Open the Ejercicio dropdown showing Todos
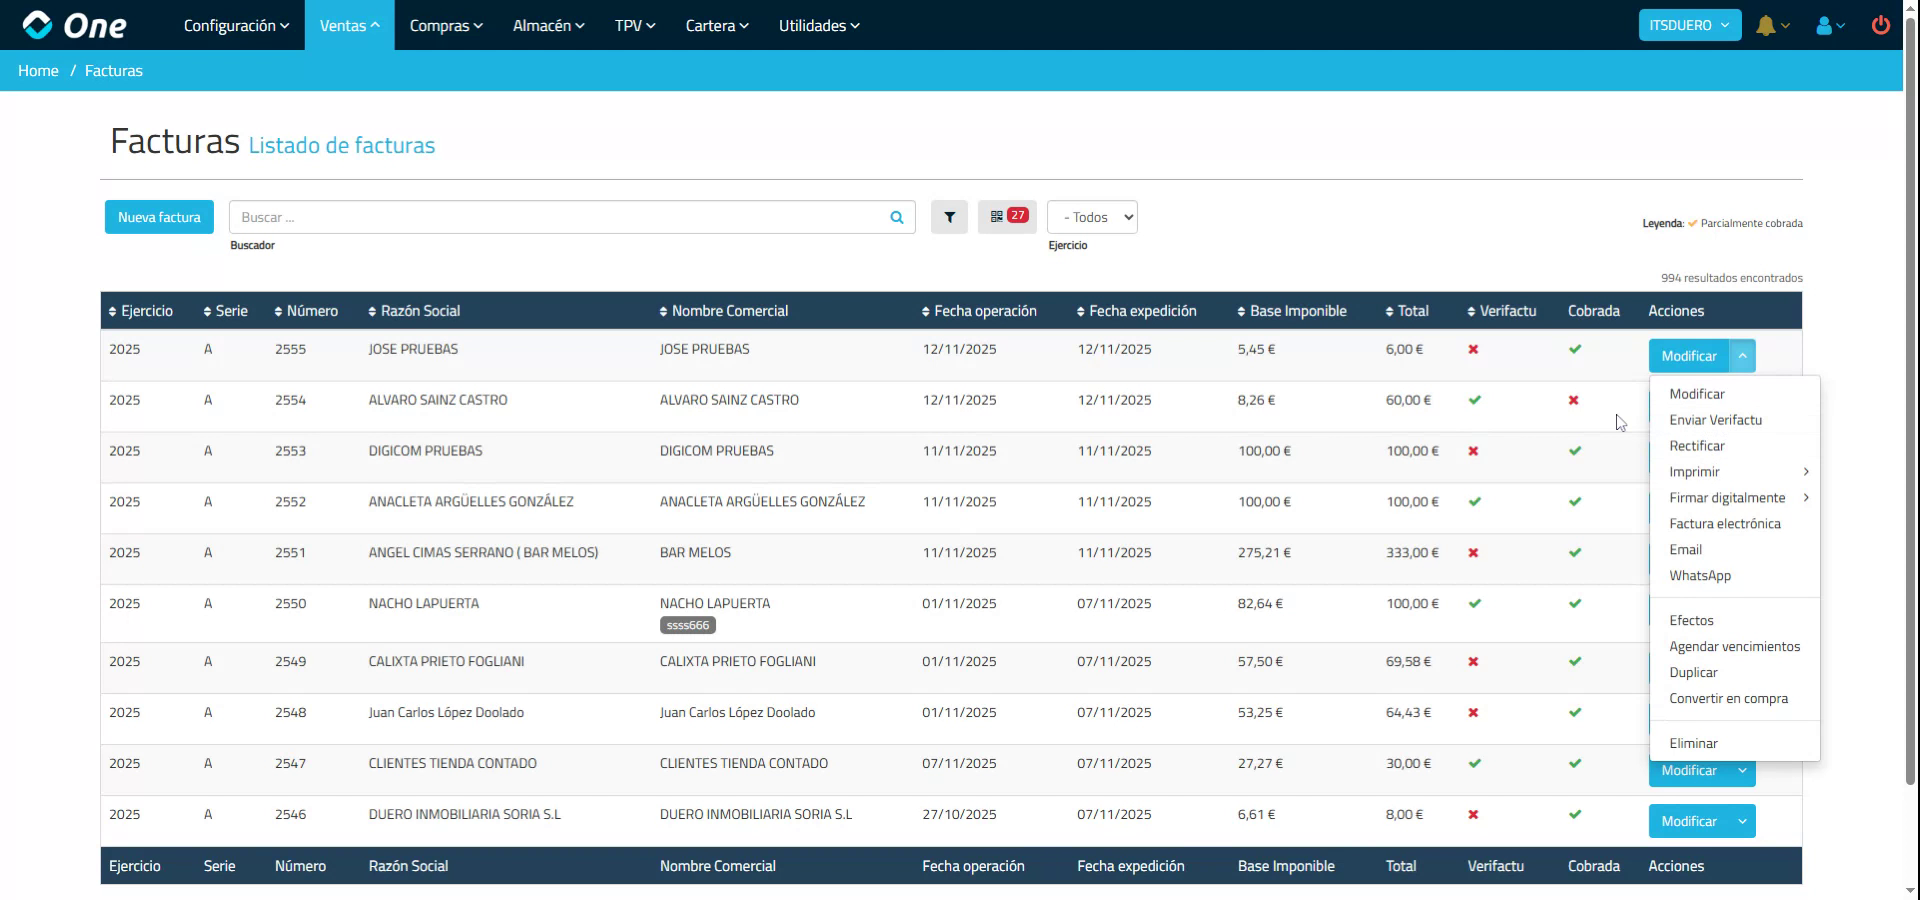Screen dimensions: 1920x900 coord(1091,217)
